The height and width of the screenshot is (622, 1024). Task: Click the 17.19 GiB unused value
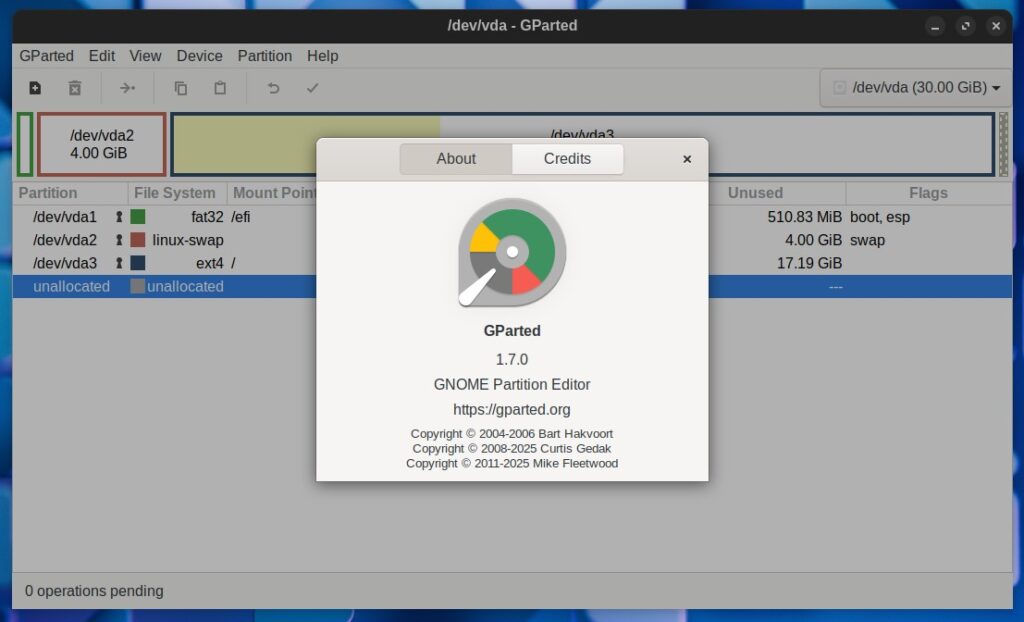point(809,263)
